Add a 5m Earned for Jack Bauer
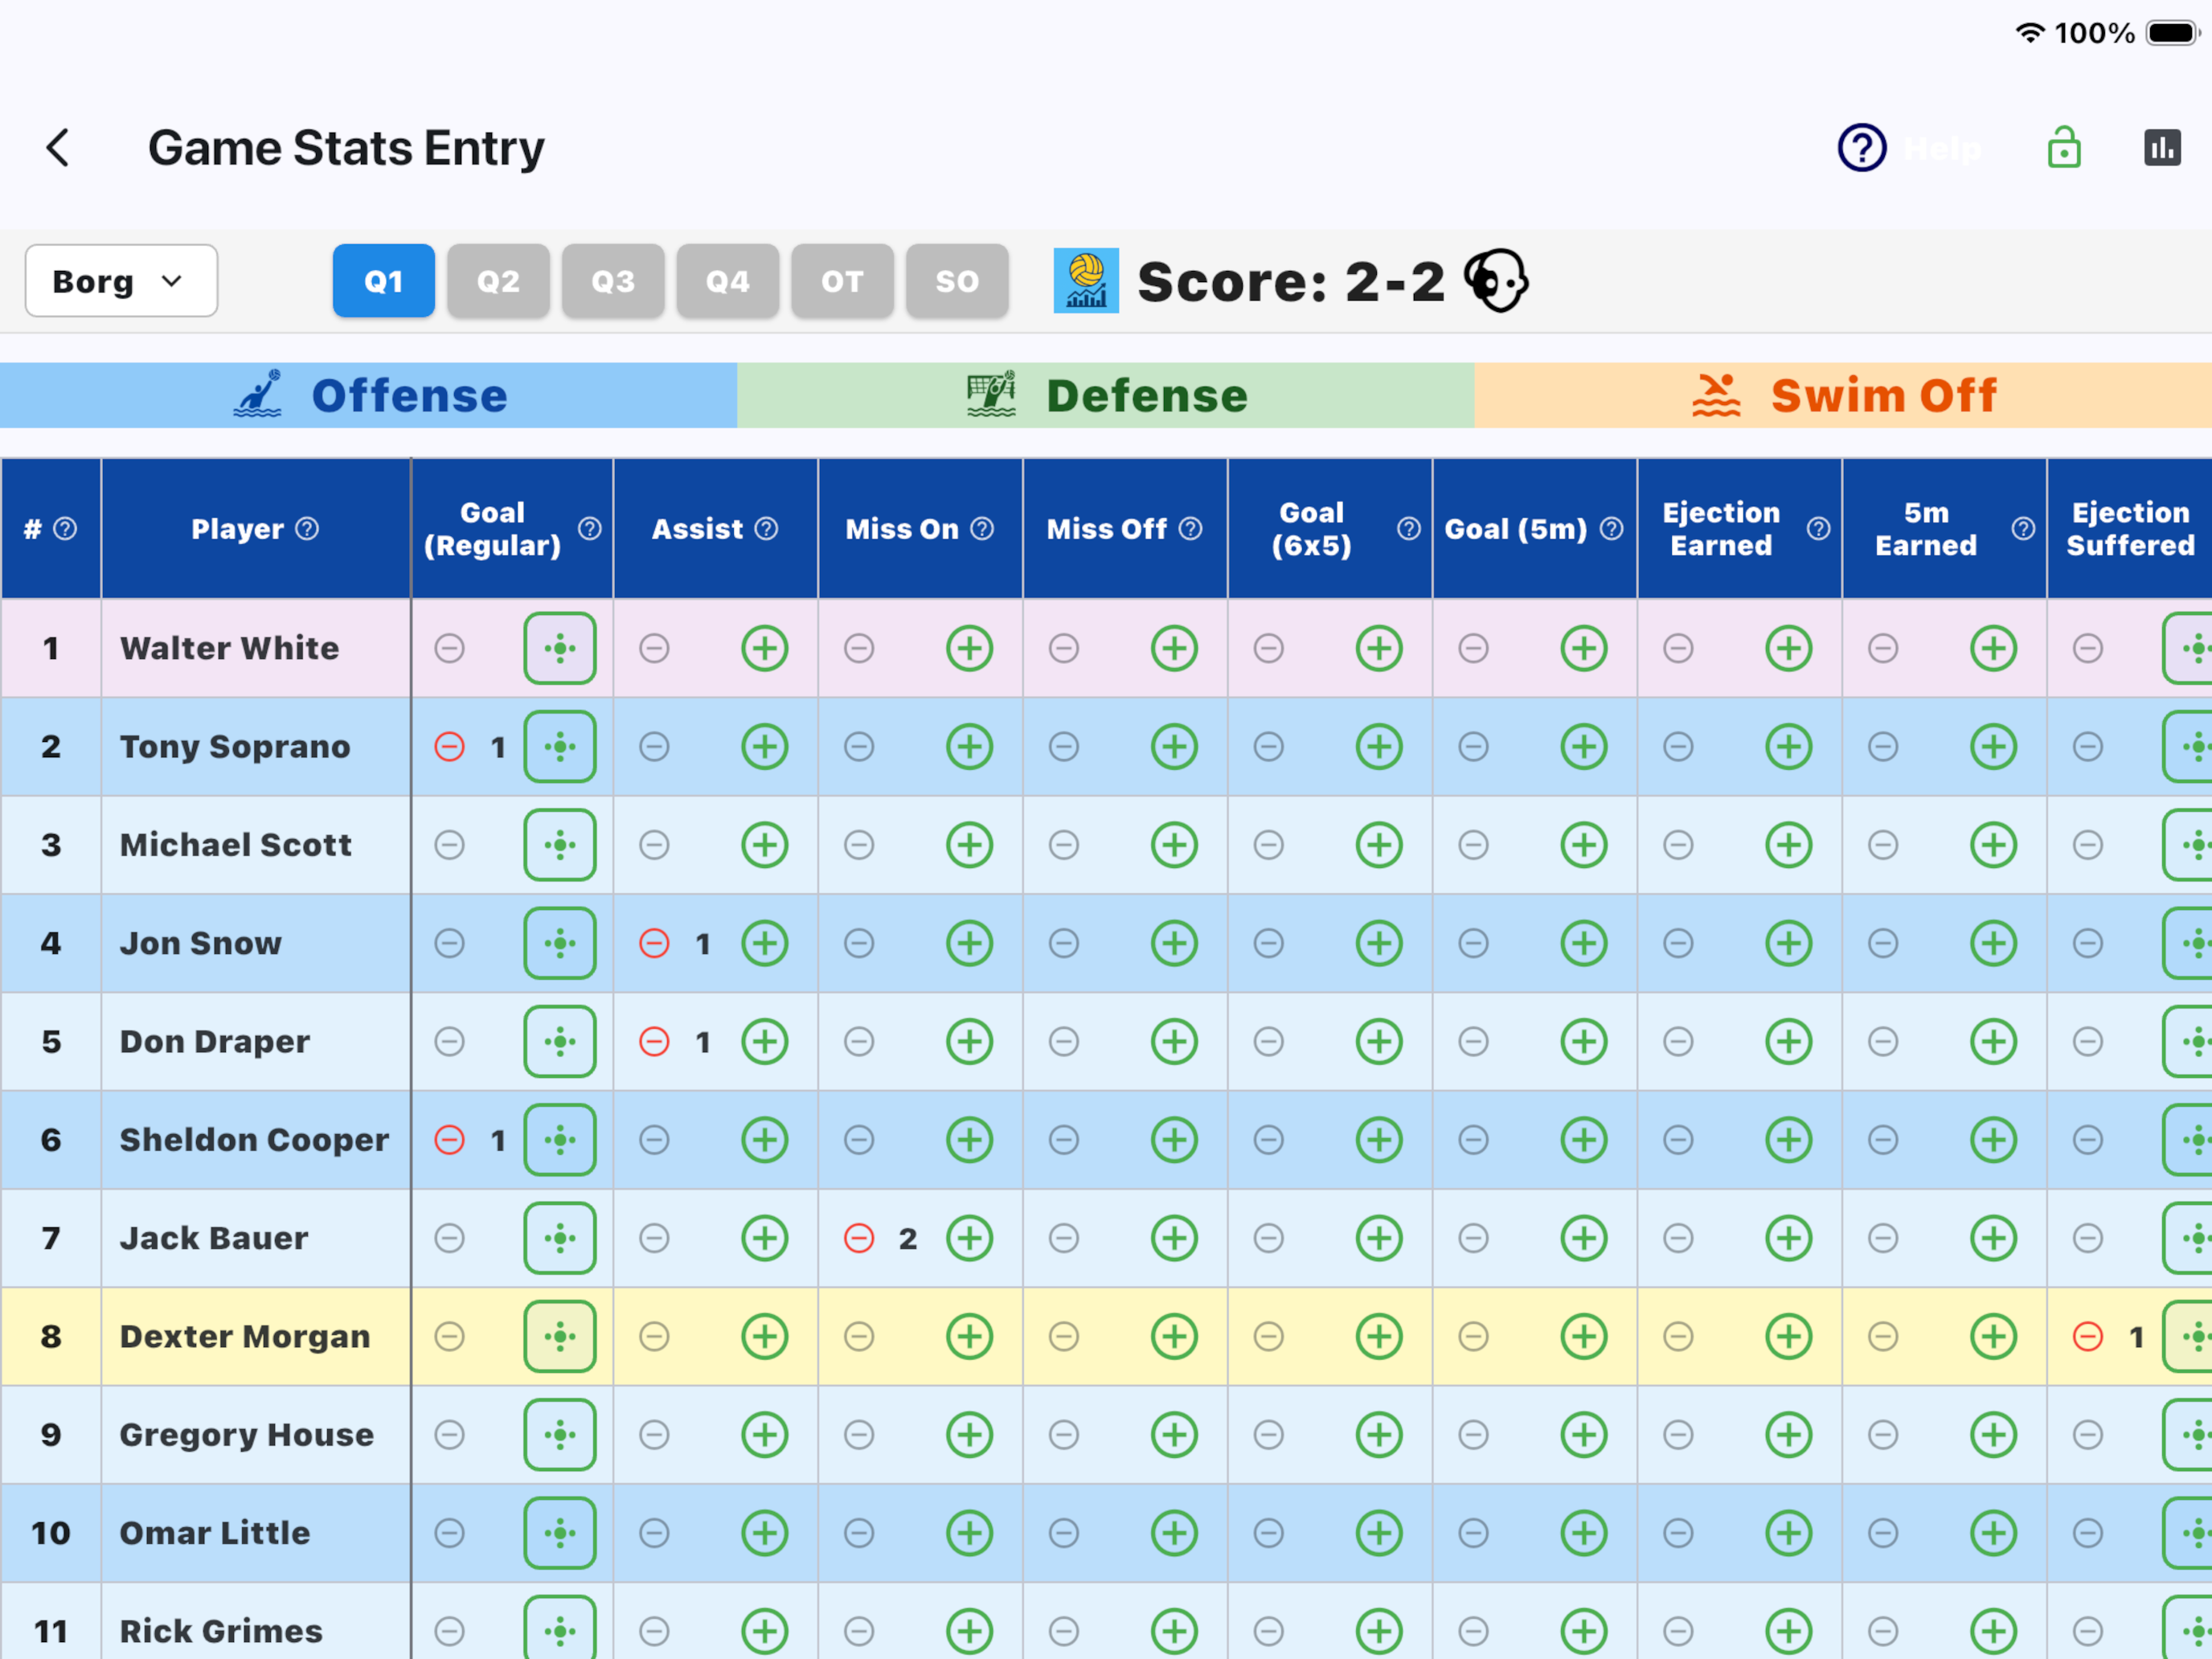This screenshot has width=2212, height=1659. point(1994,1238)
